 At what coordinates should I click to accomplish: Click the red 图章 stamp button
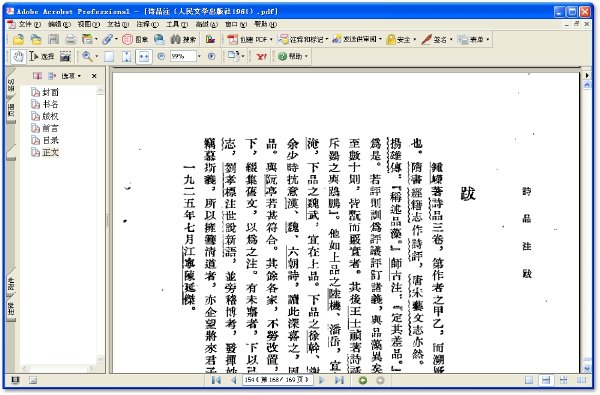(135, 39)
